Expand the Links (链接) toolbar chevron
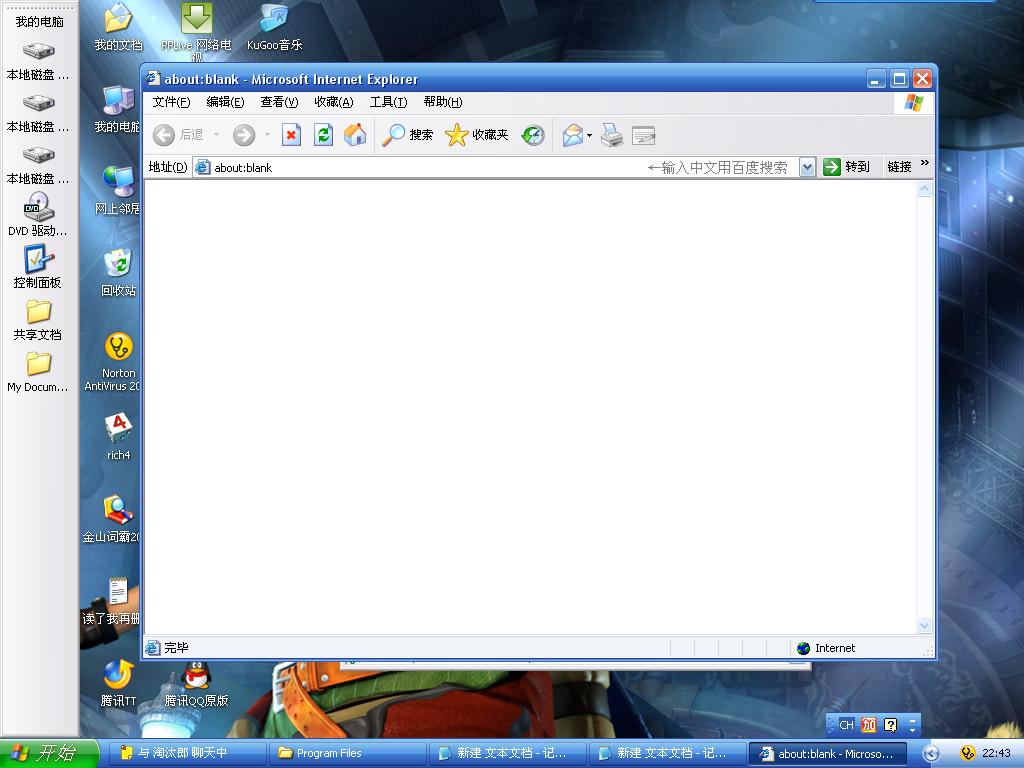 pyautogui.click(x=925, y=164)
